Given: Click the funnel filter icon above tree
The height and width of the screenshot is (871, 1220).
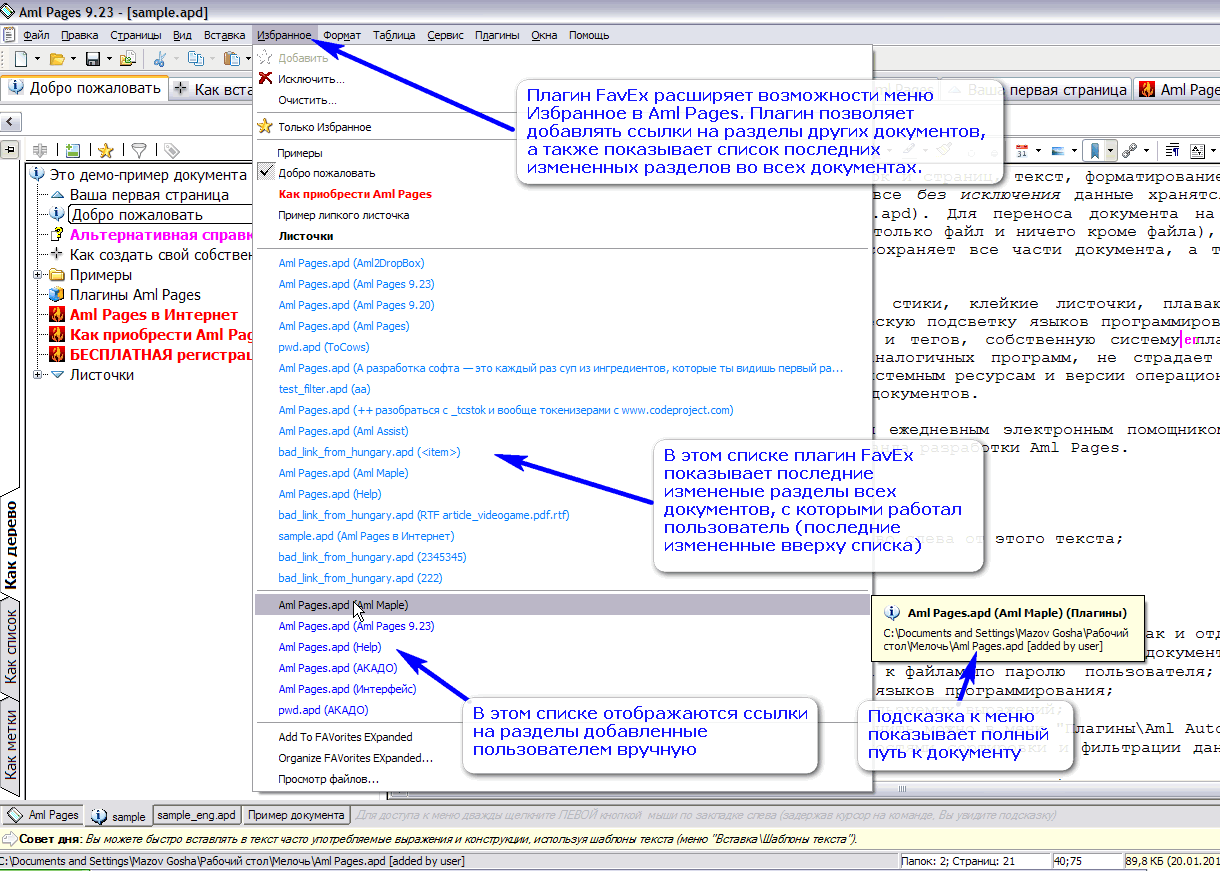Looking at the screenshot, I should 139,151.
